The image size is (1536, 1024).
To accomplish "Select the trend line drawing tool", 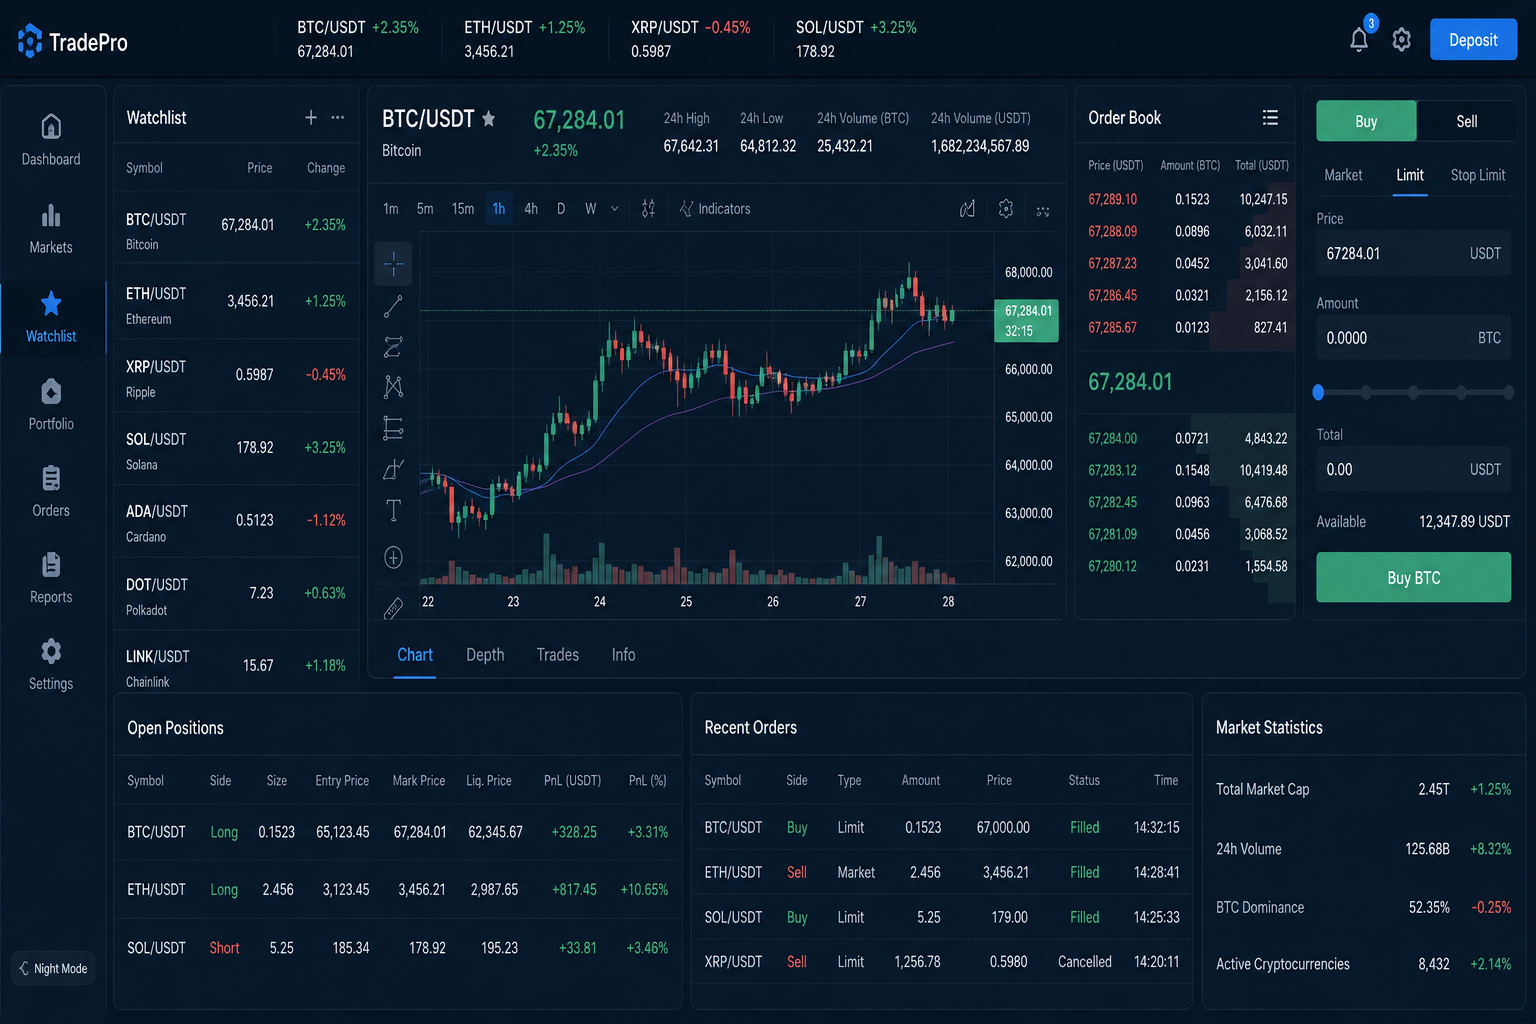I will [x=393, y=307].
